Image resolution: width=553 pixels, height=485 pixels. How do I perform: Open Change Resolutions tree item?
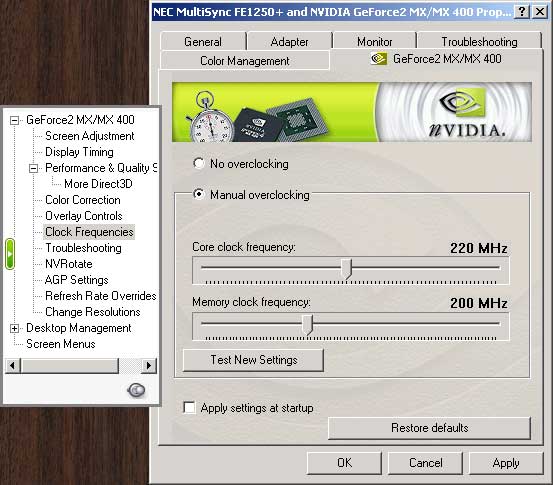tap(93, 312)
